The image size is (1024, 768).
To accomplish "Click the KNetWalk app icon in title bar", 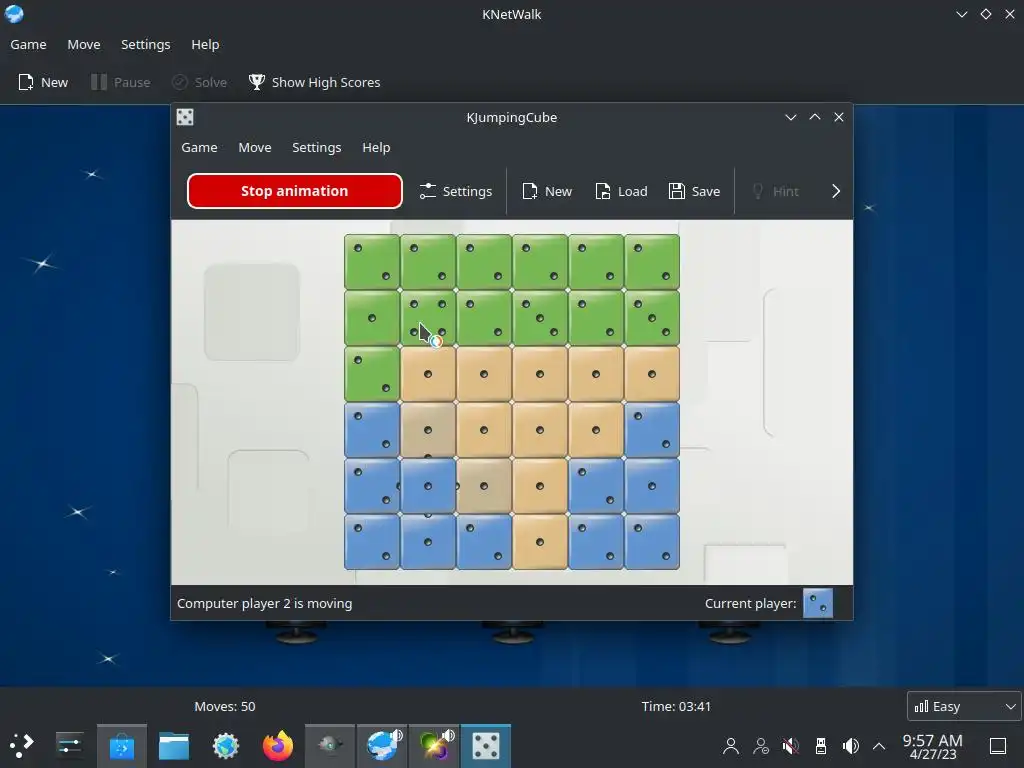I will pyautogui.click(x=14, y=14).
